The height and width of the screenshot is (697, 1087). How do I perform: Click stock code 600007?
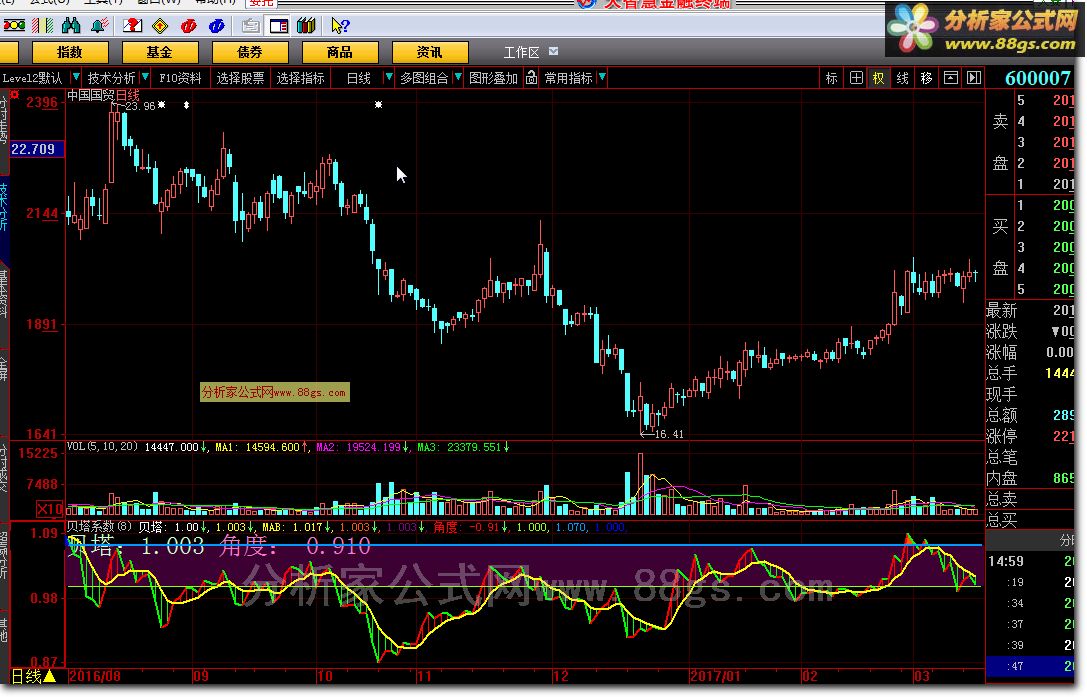pyautogui.click(x=1038, y=78)
